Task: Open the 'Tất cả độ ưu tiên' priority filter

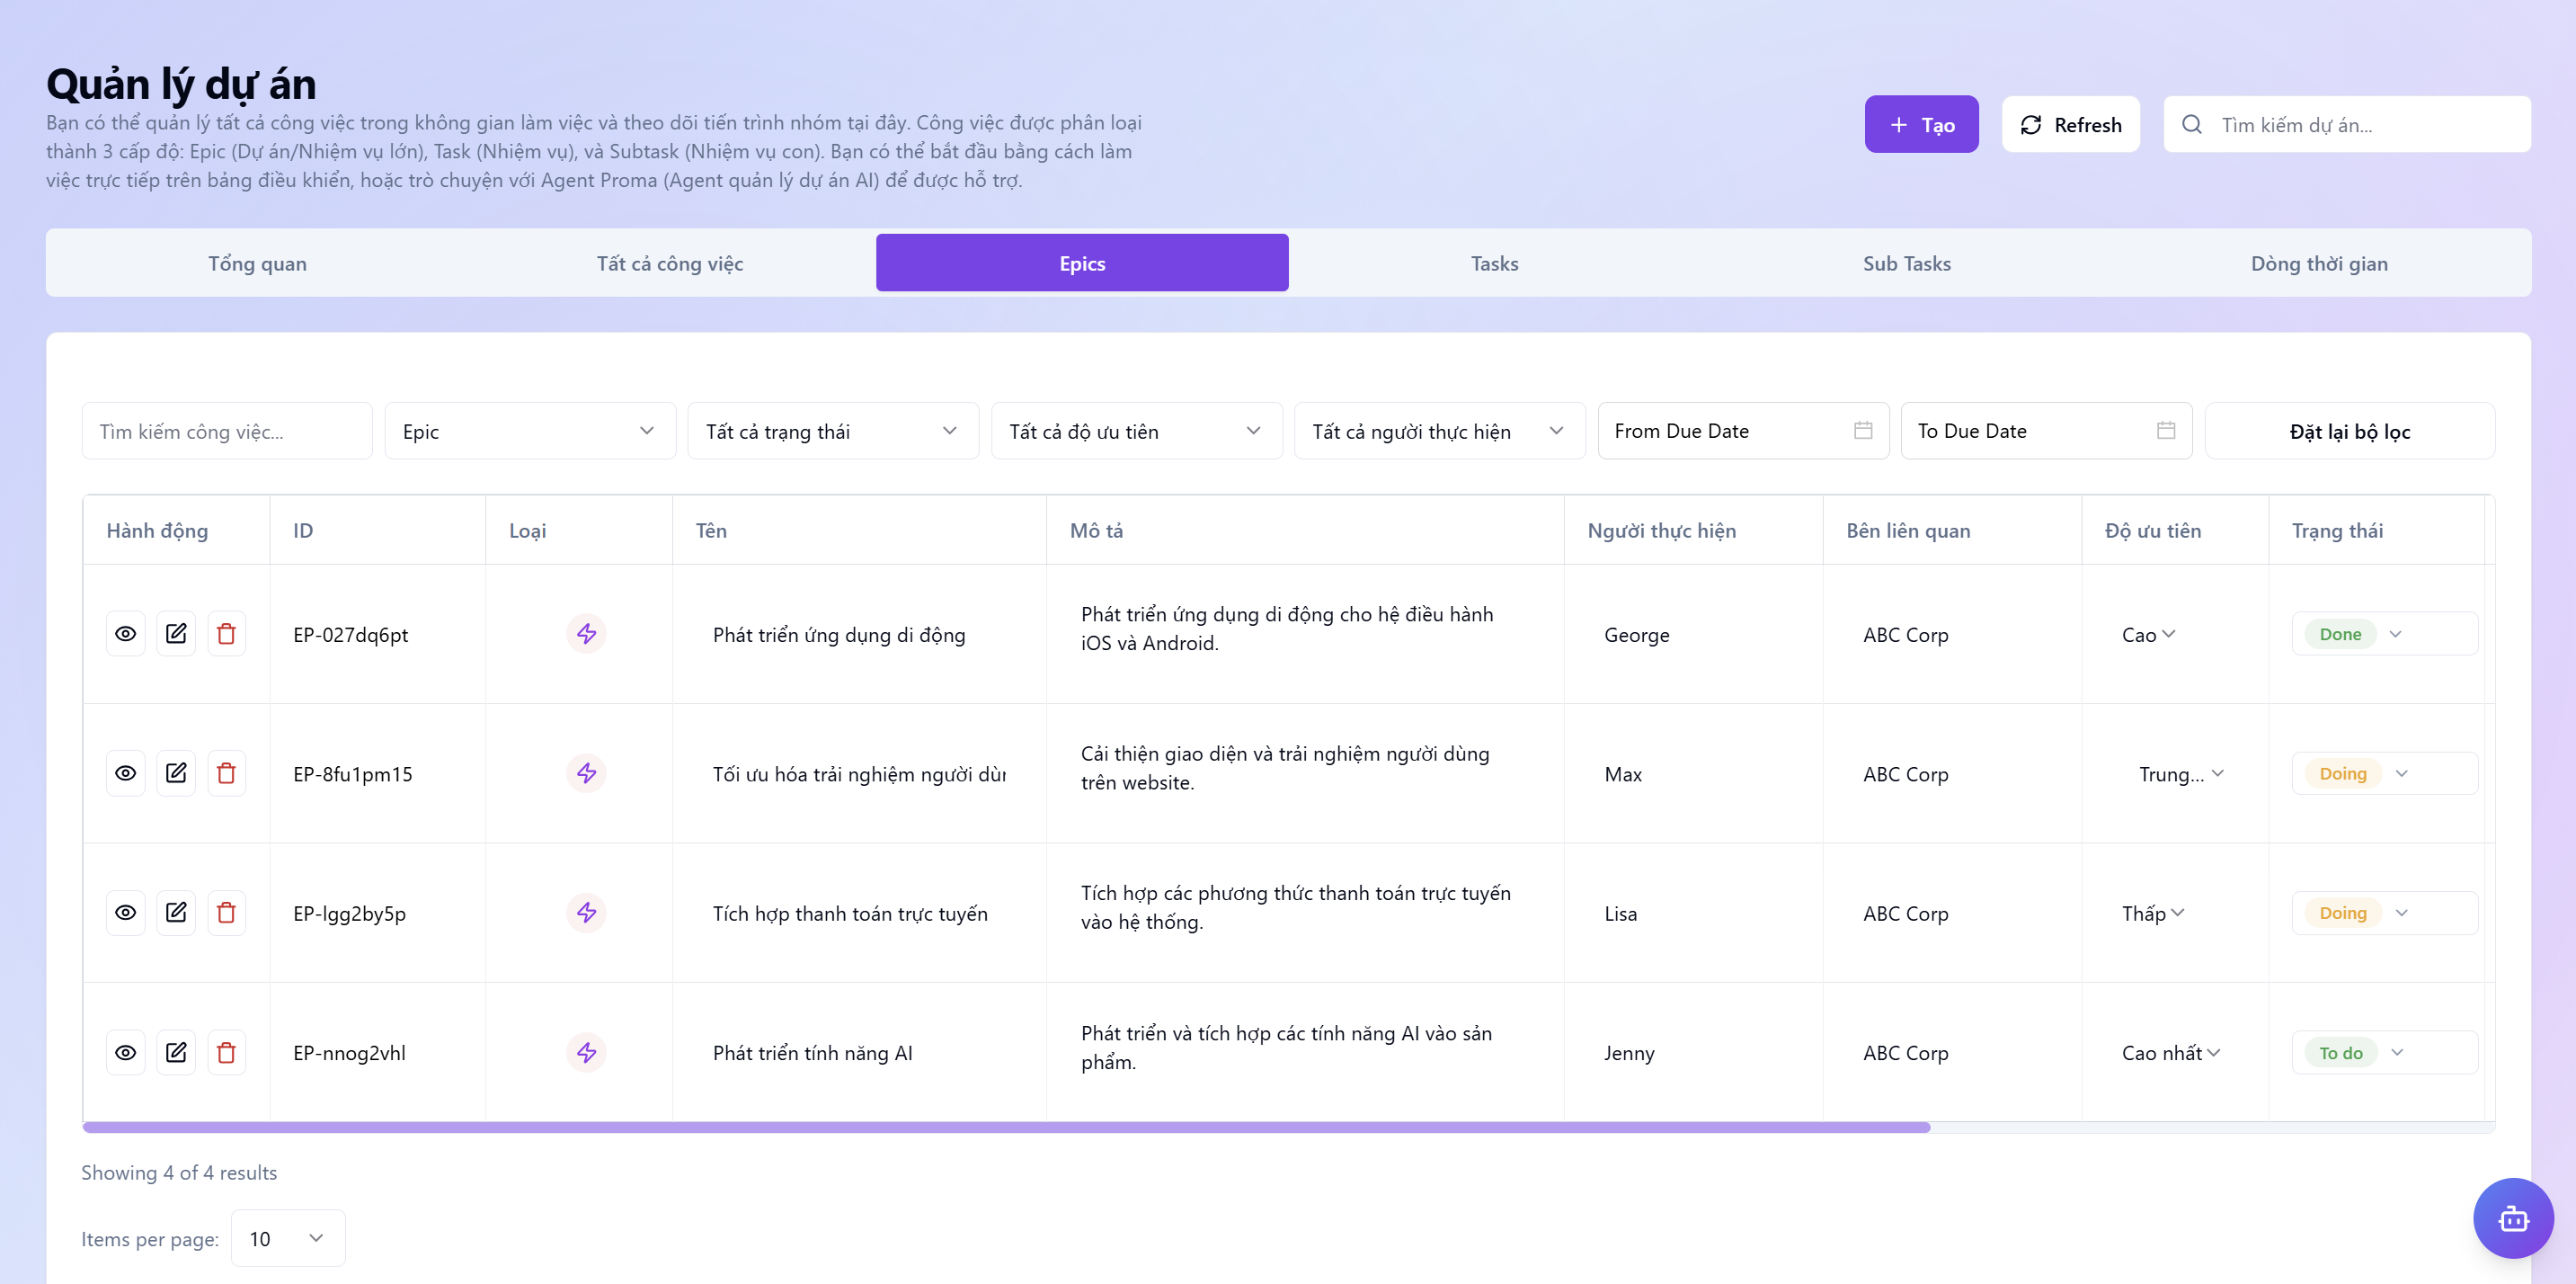Action: point(1136,431)
